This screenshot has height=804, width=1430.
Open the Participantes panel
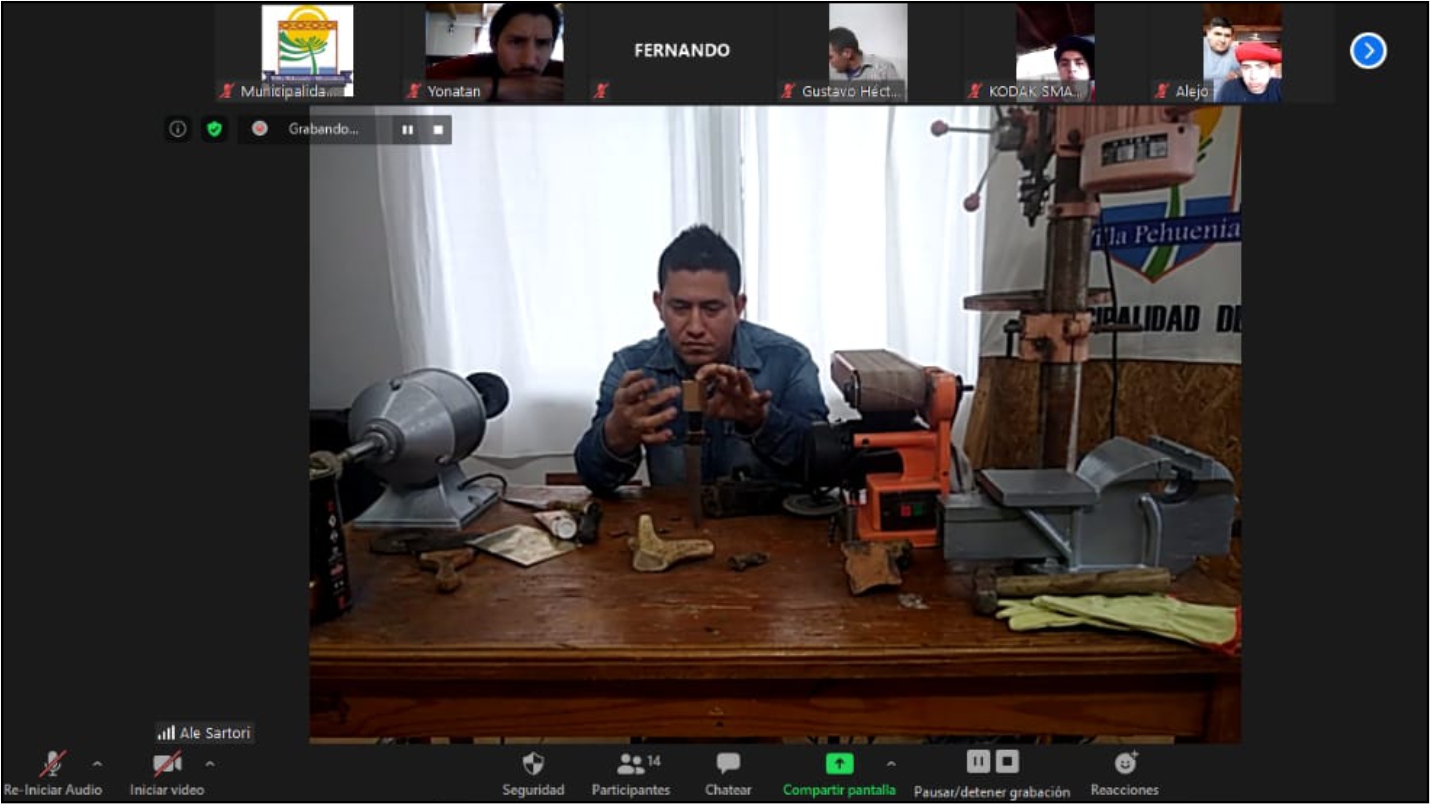[630, 765]
